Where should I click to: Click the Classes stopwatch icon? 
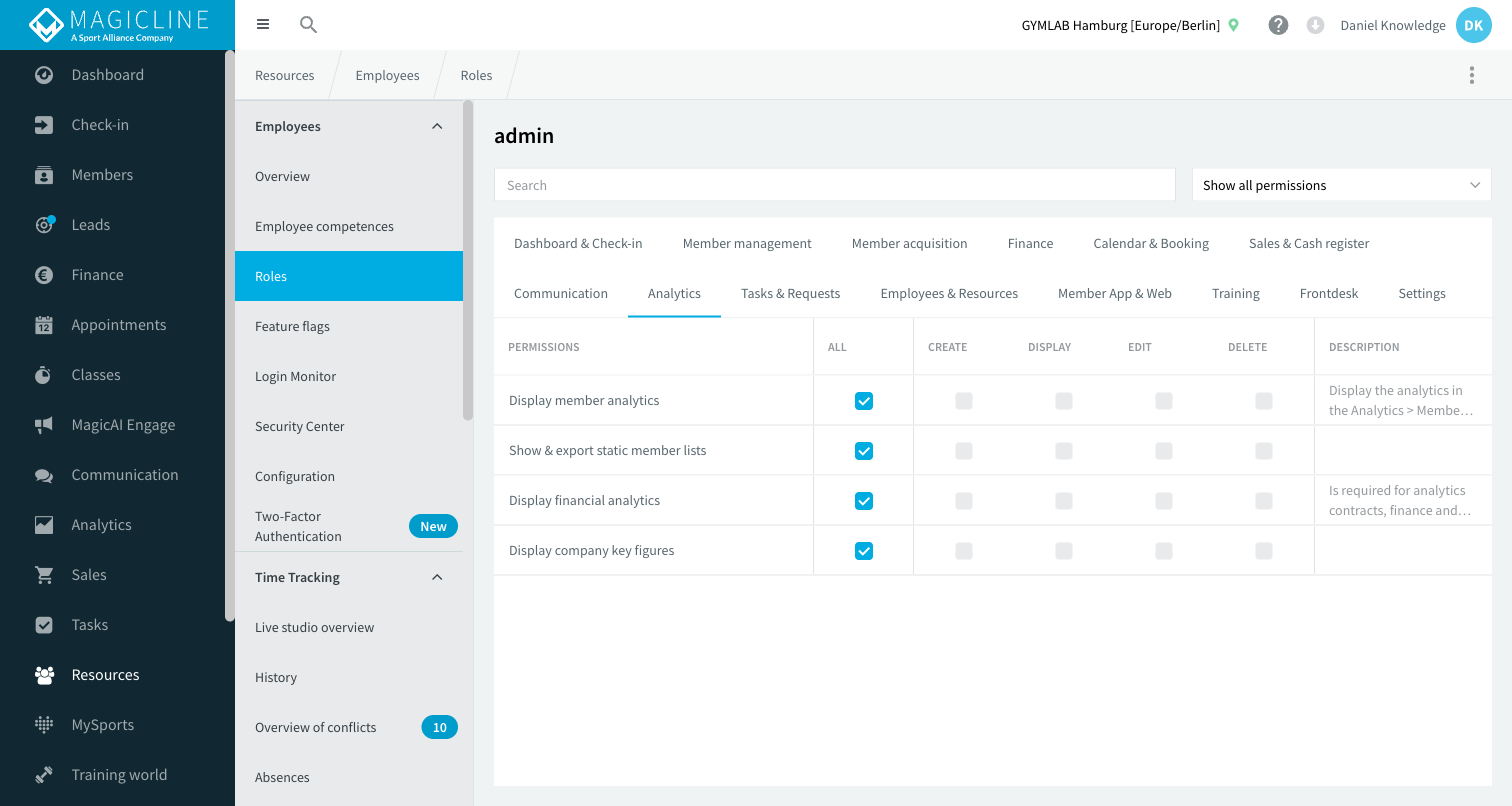(44, 375)
